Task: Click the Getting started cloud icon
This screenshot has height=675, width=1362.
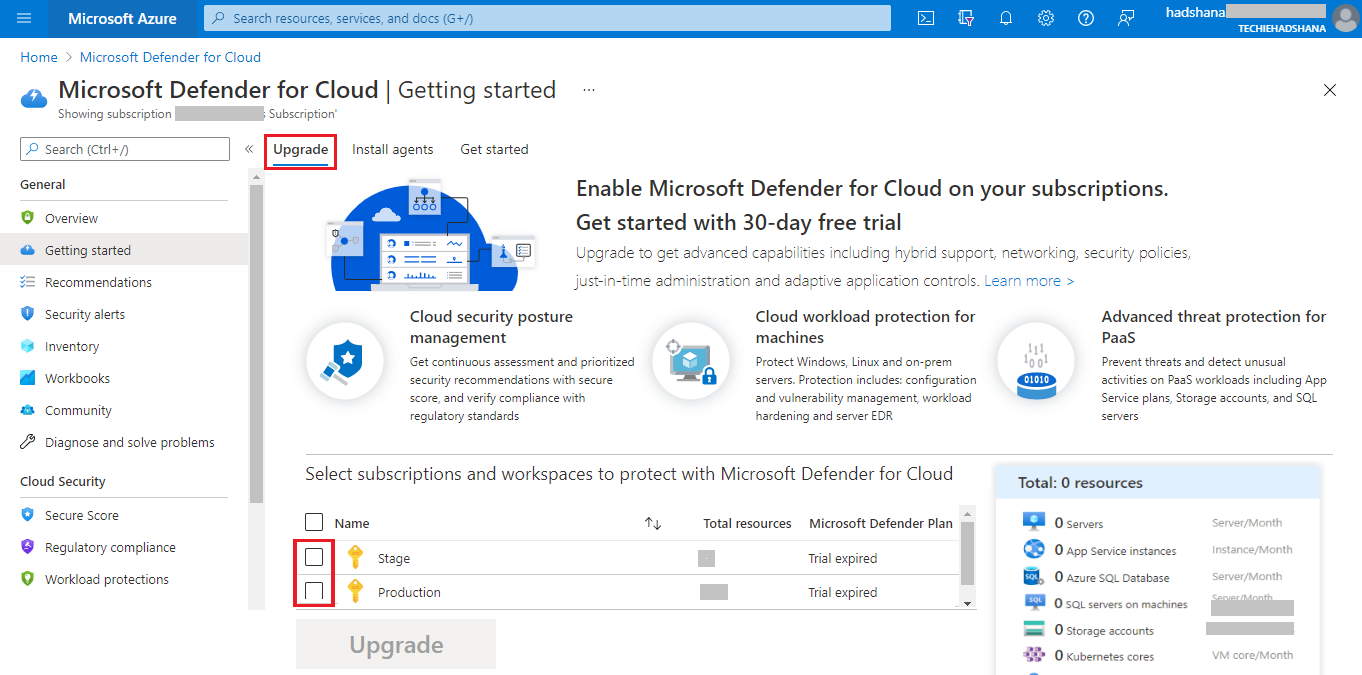Action: [x=27, y=250]
